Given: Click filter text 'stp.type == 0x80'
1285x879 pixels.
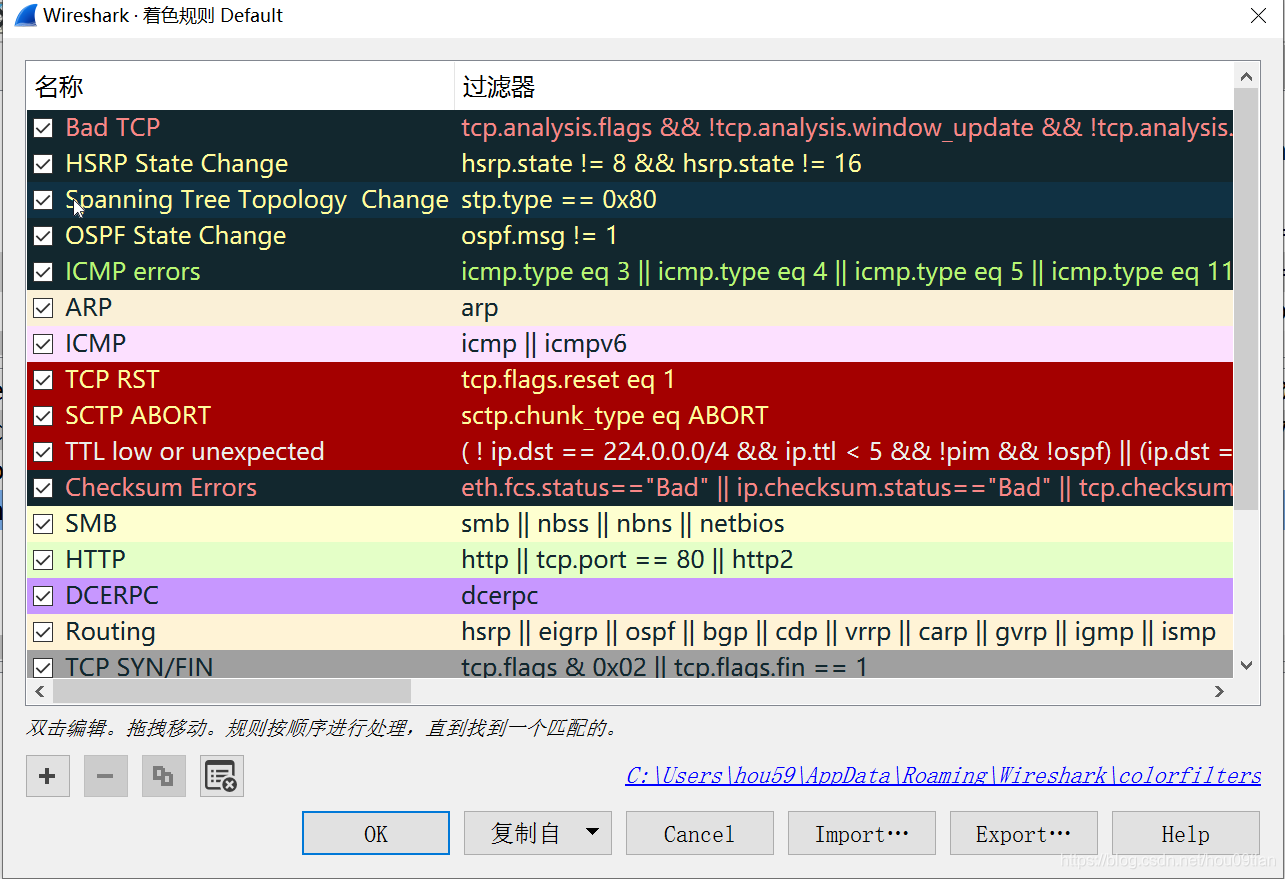Looking at the screenshot, I should [559, 200].
